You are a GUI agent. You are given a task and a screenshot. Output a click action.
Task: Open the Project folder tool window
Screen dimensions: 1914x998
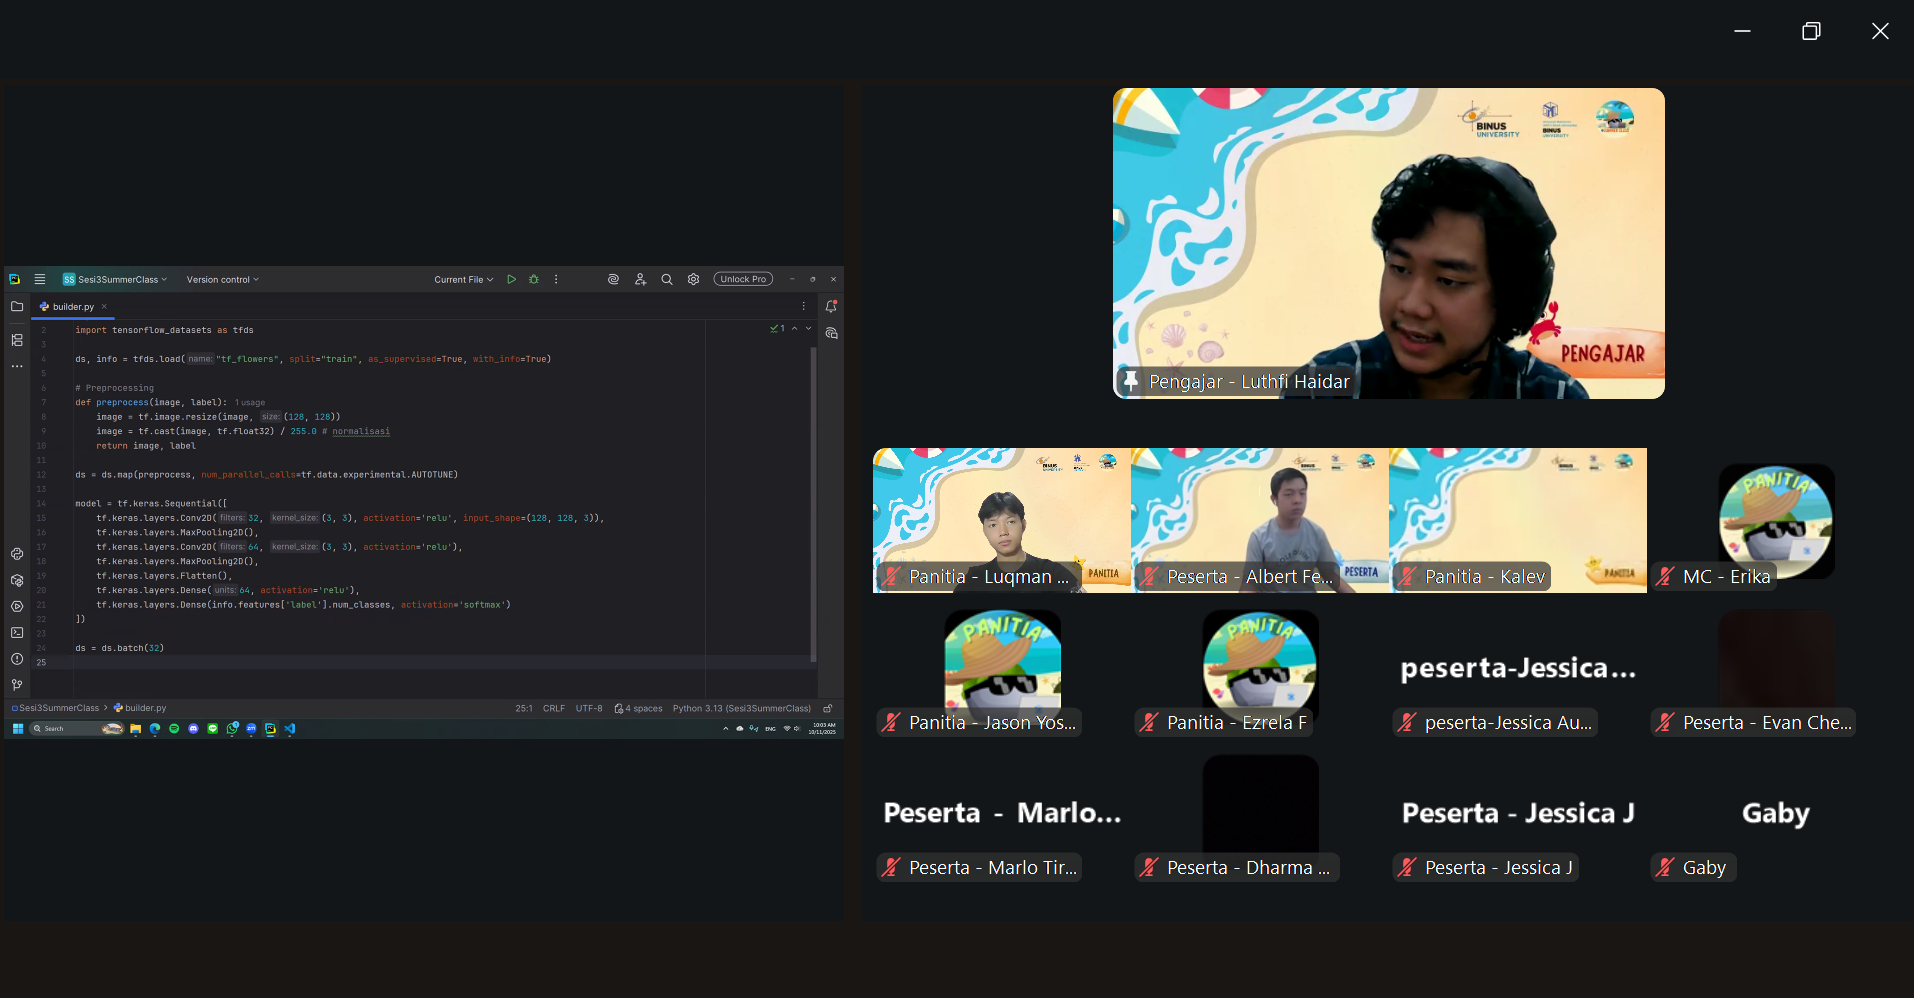[17, 307]
